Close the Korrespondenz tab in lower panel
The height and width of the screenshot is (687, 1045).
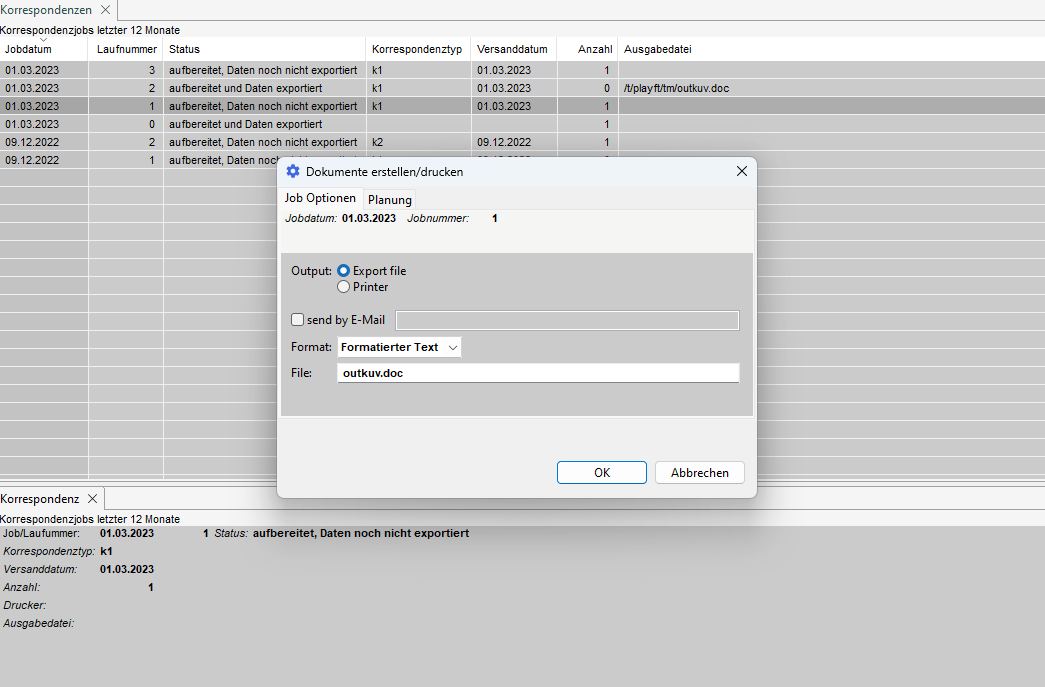coord(92,498)
